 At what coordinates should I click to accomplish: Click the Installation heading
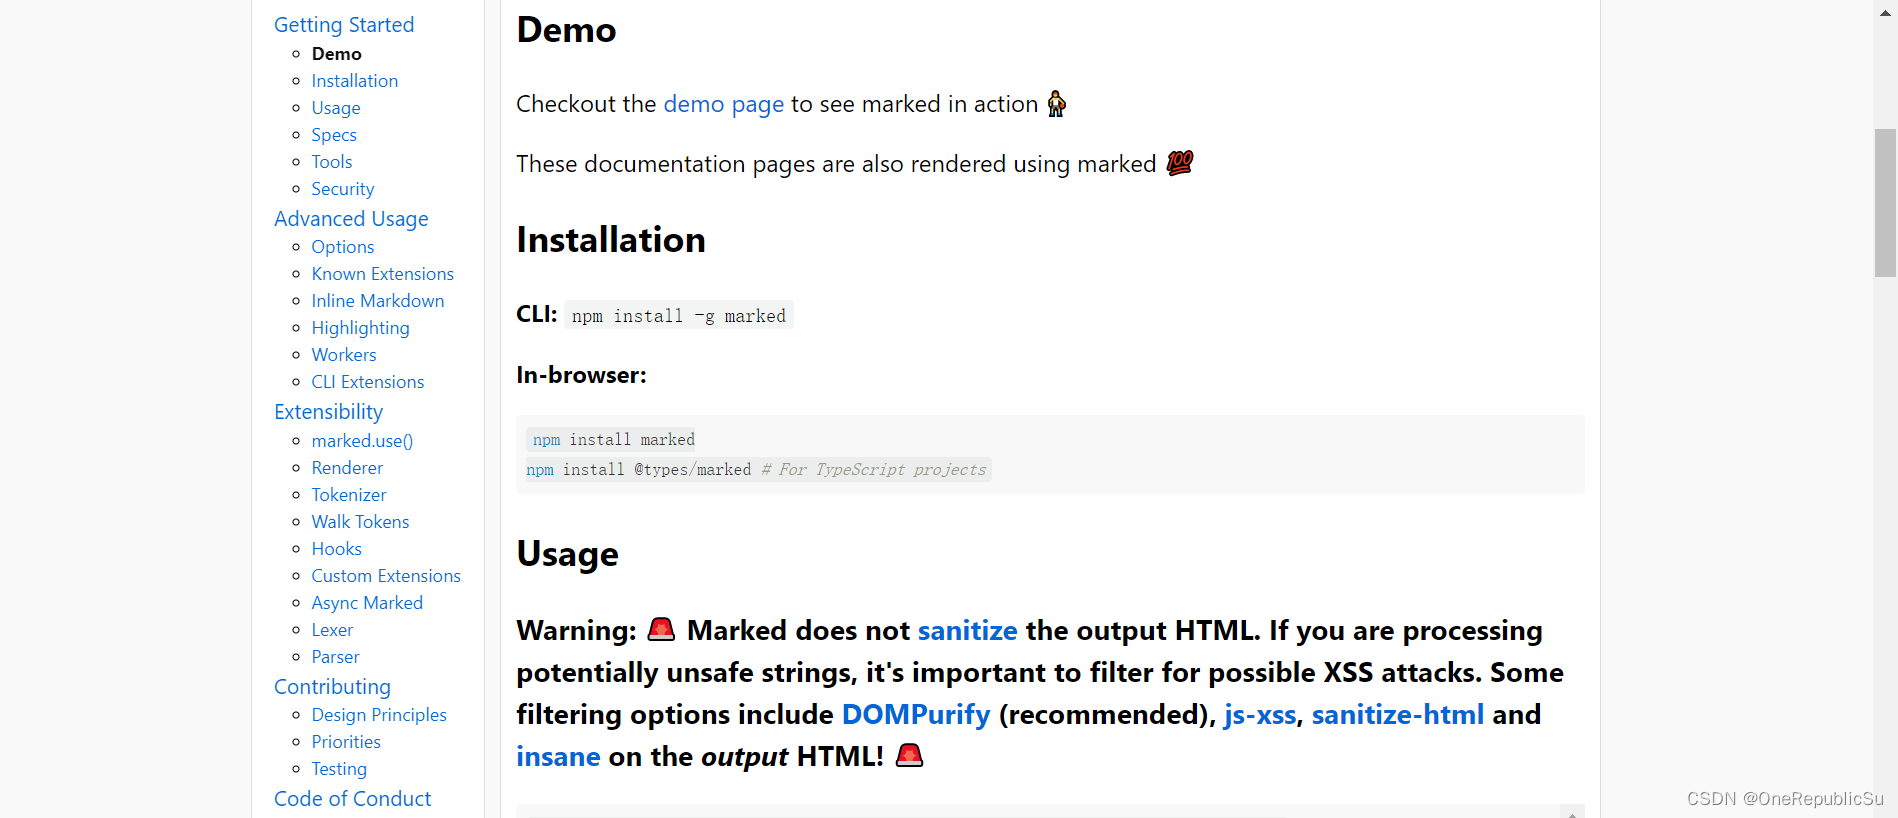[x=611, y=241]
